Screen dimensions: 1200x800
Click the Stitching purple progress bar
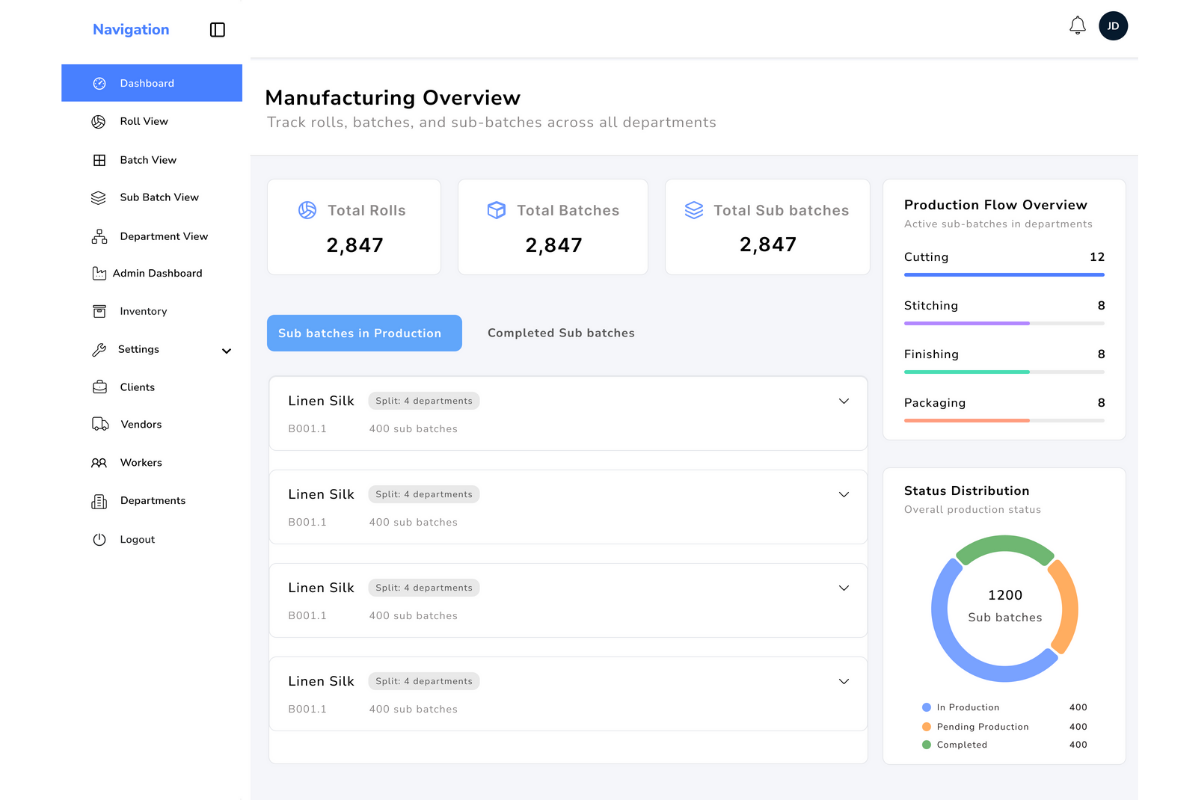point(966,323)
